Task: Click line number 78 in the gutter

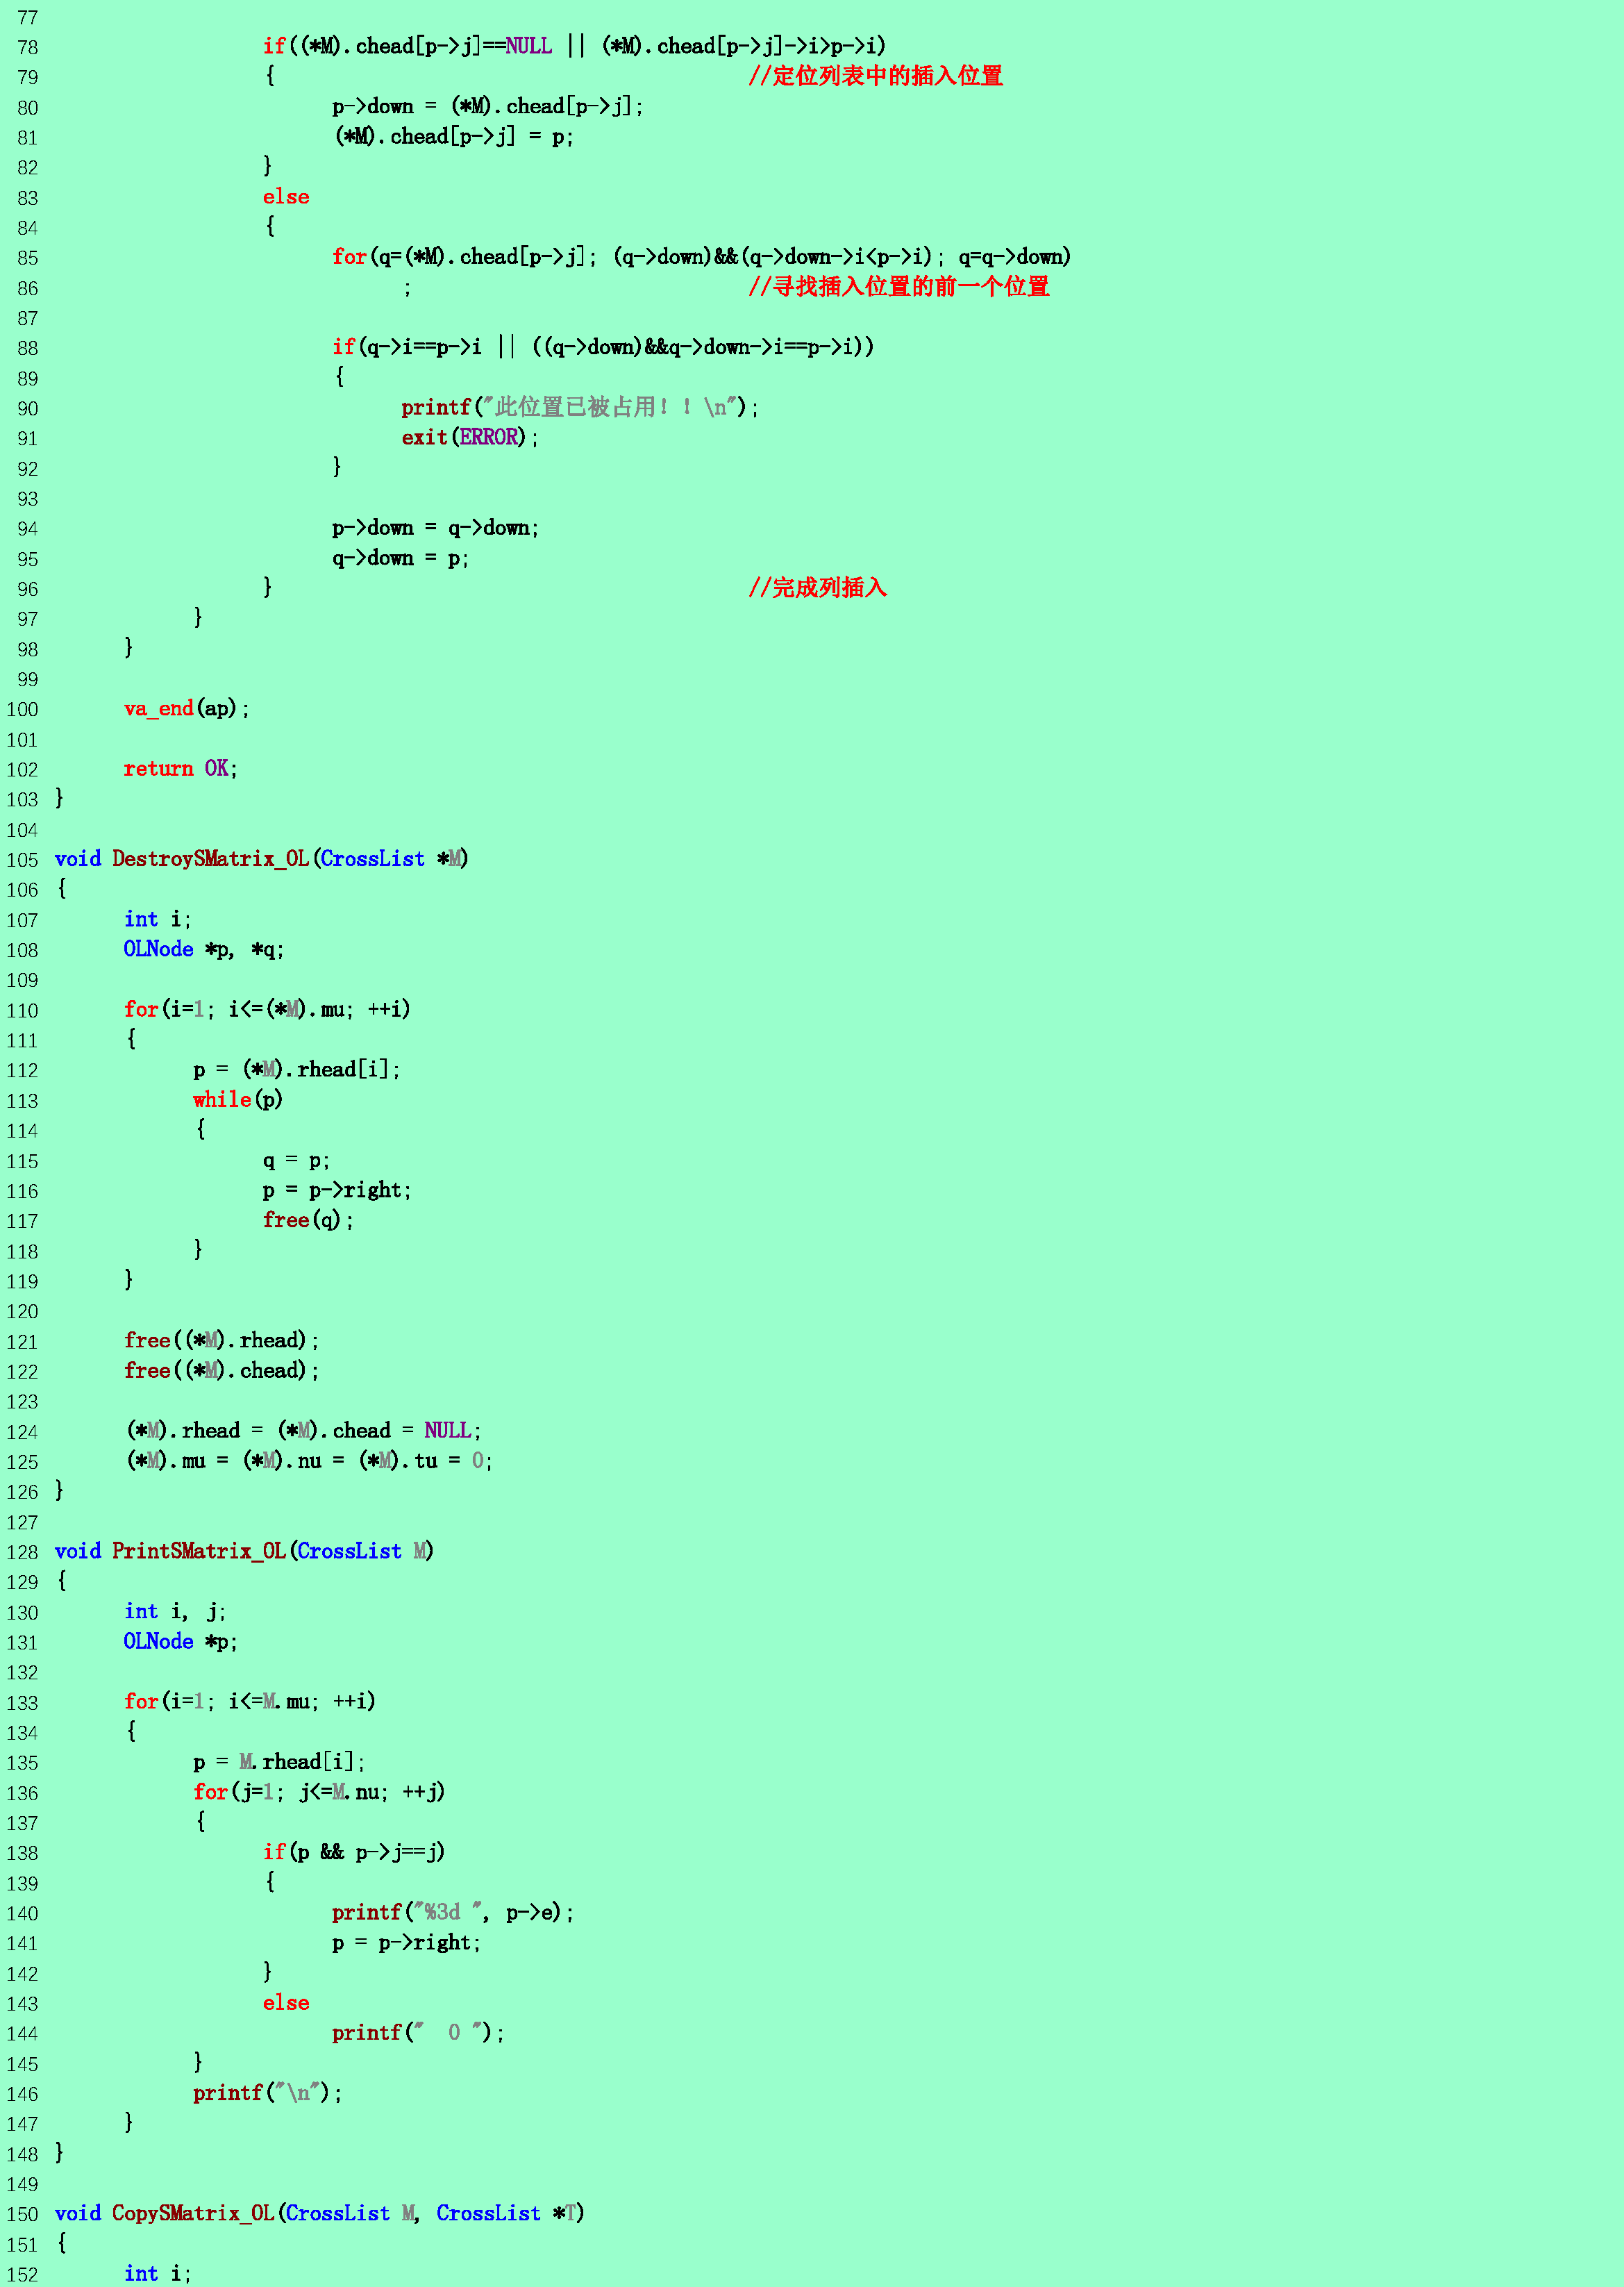Action: 27,47
